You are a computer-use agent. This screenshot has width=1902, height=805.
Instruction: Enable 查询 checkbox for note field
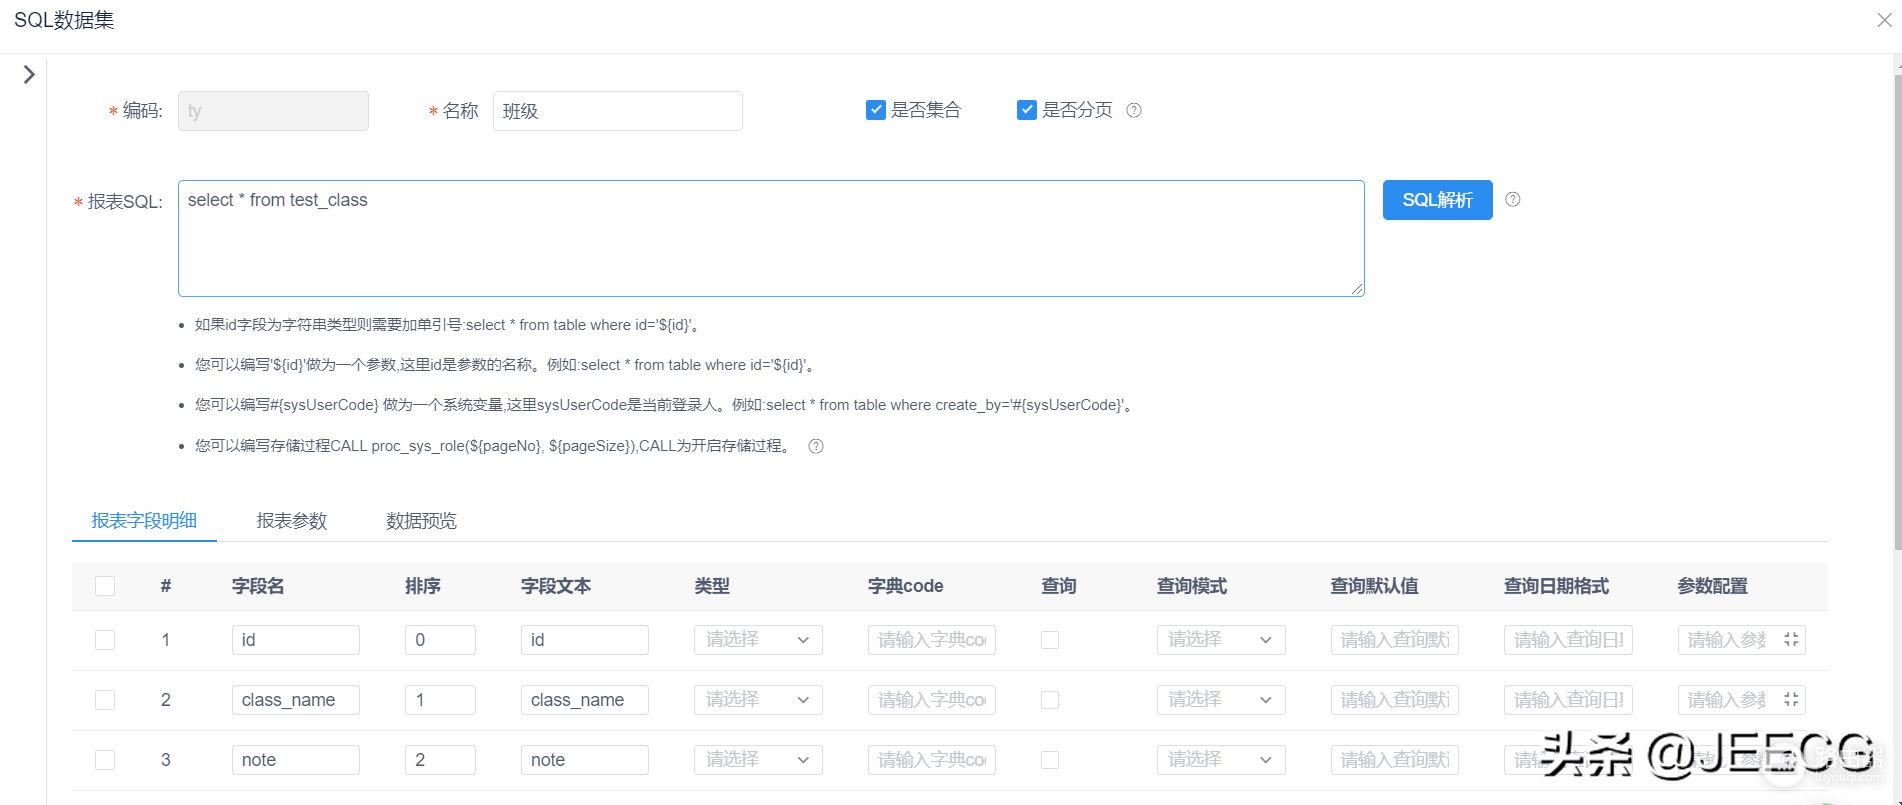[1050, 760]
